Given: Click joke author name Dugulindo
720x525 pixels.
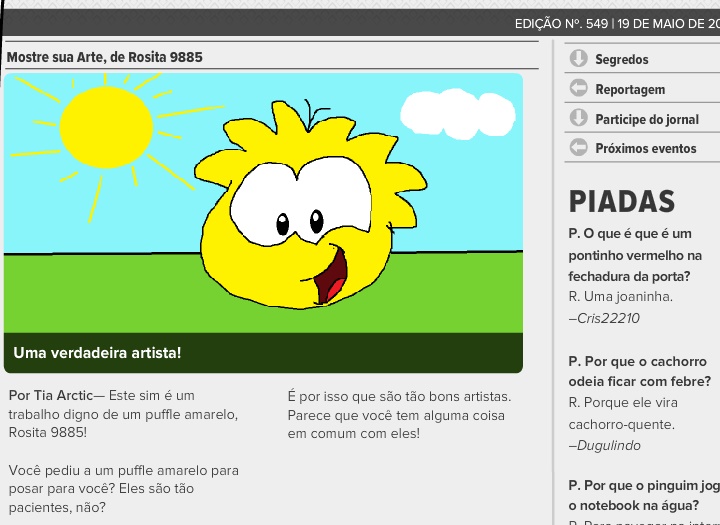Looking at the screenshot, I should click(609, 445).
